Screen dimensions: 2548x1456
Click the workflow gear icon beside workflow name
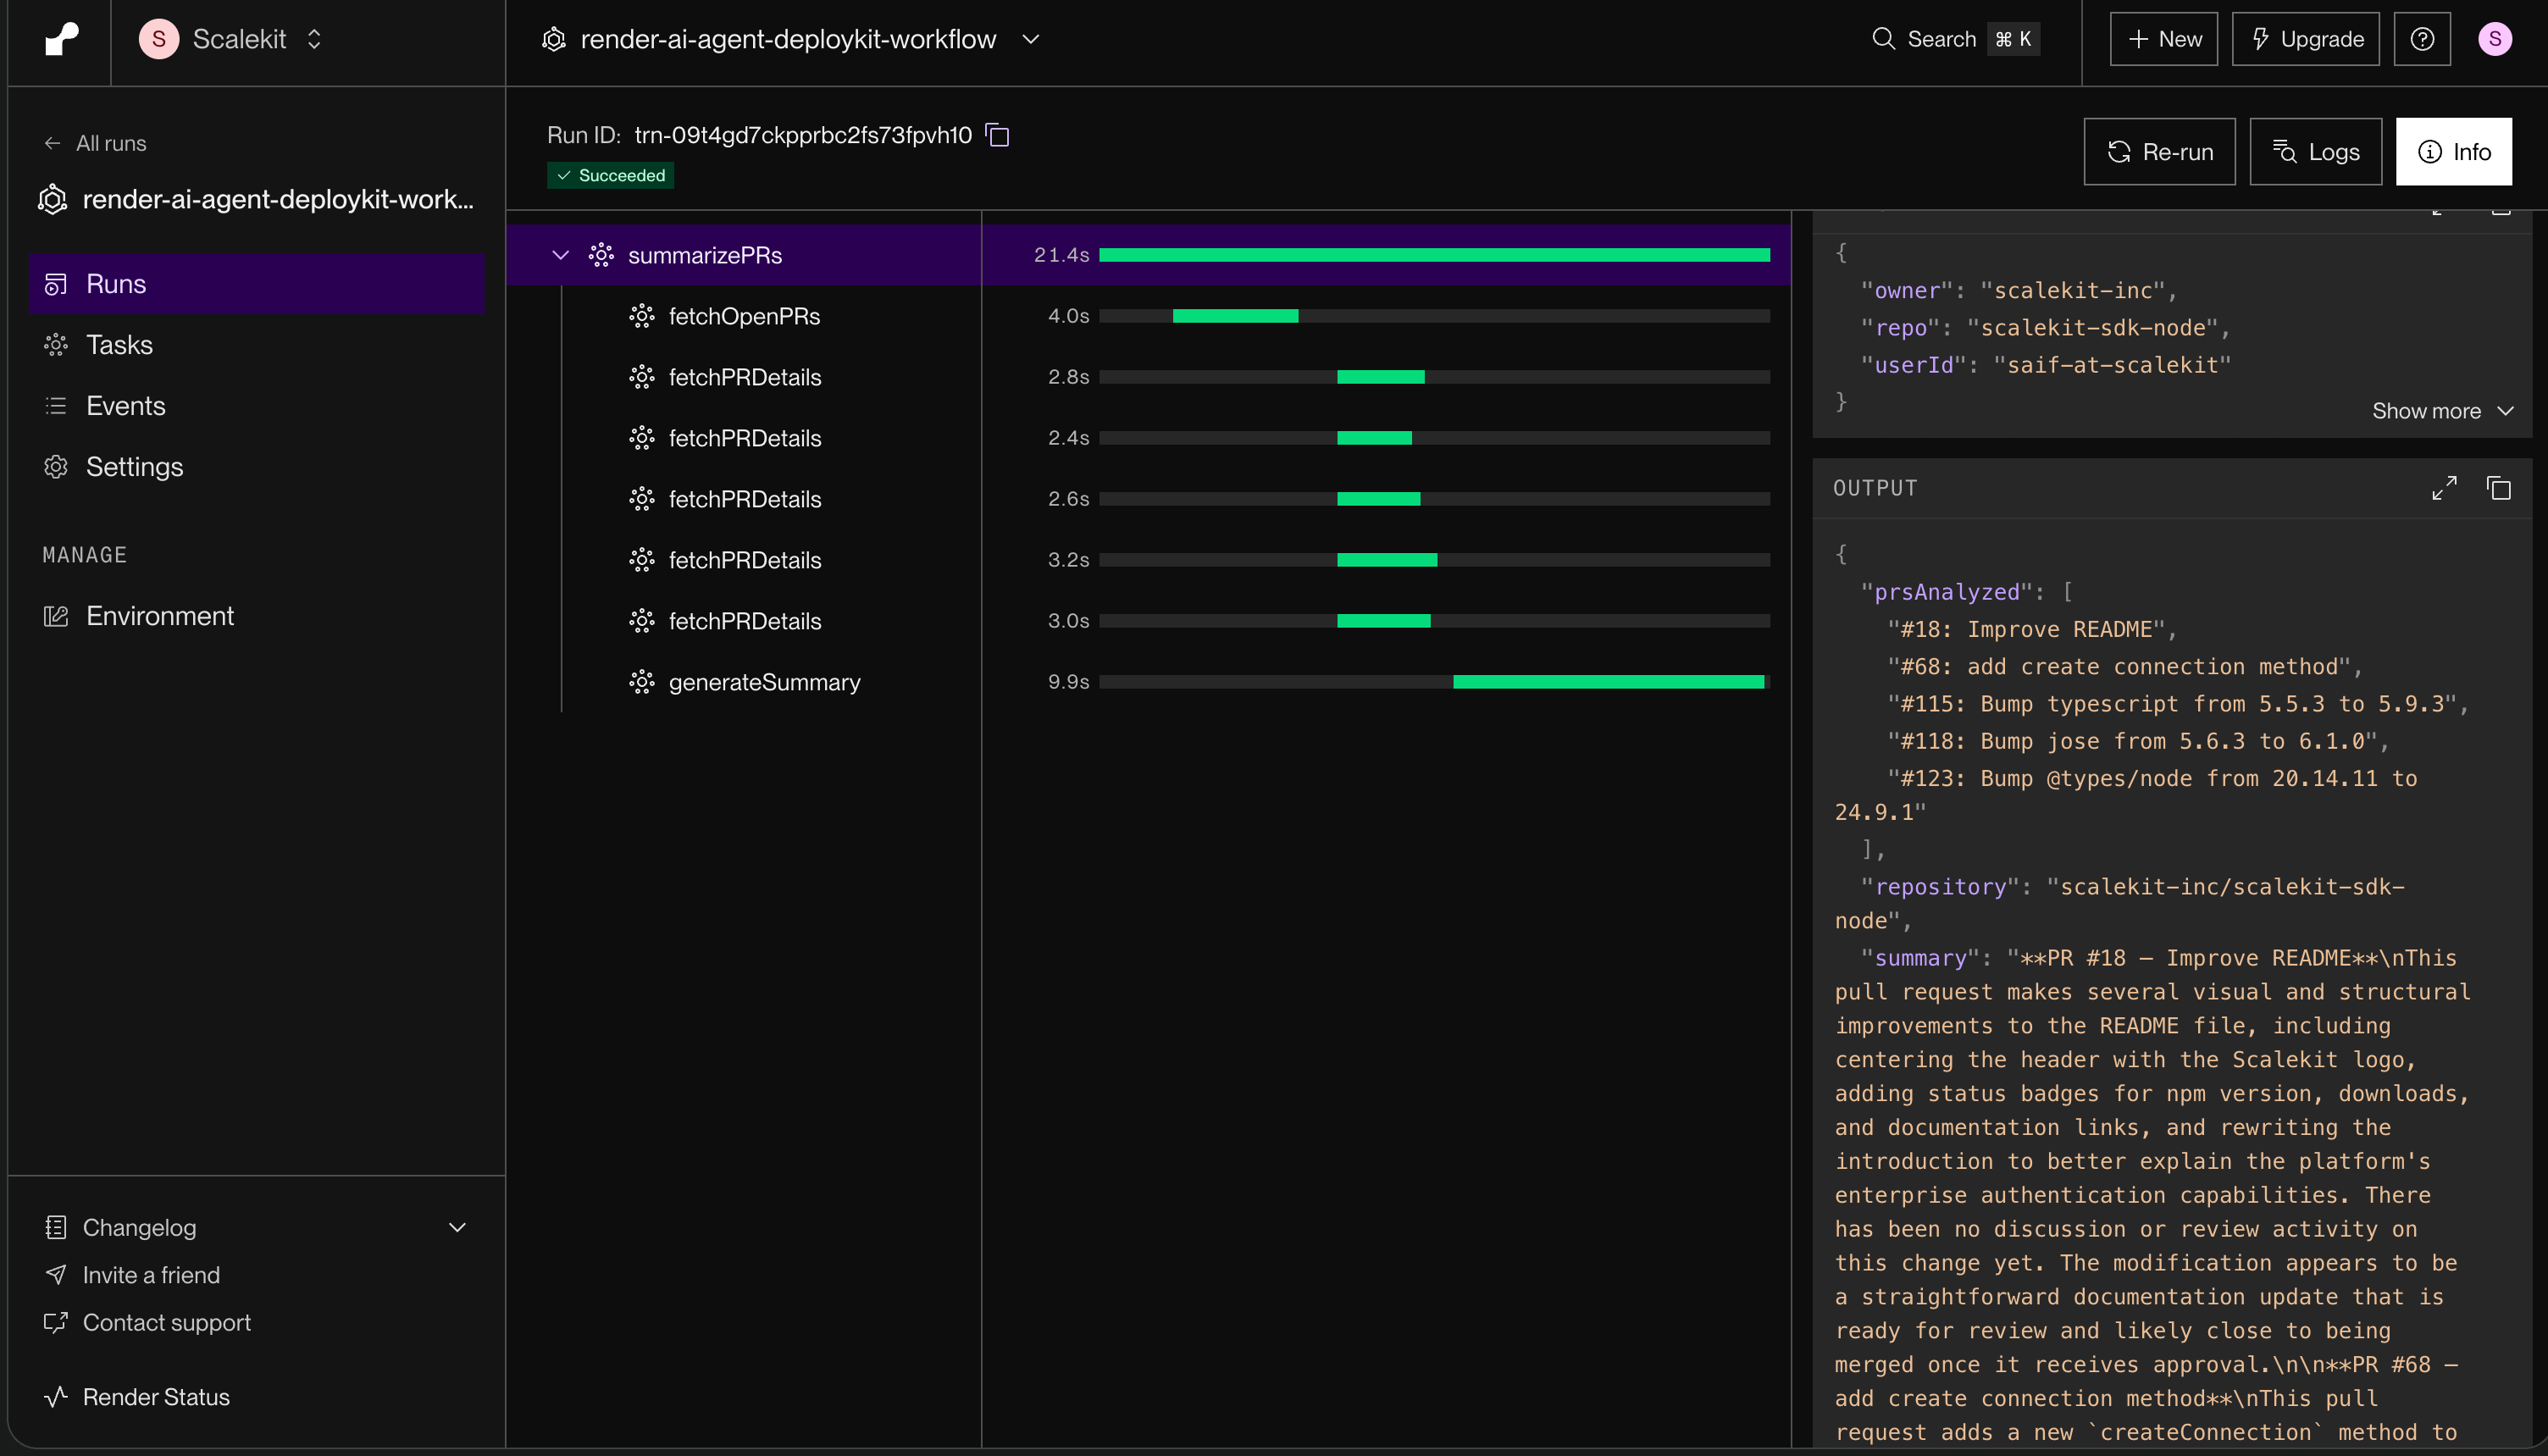tap(553, 39)
